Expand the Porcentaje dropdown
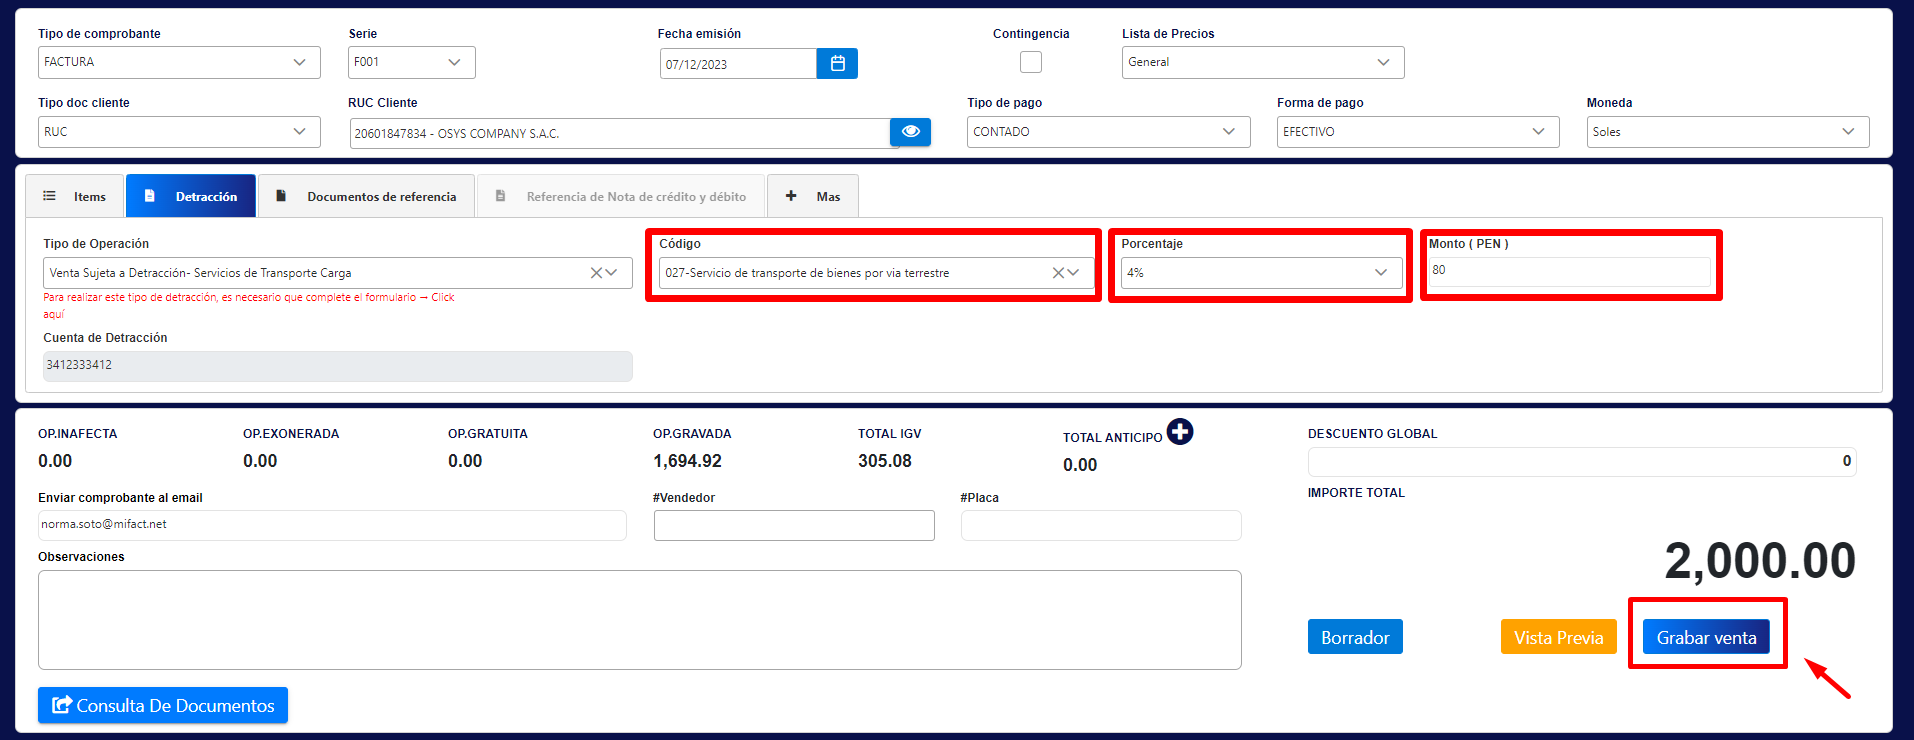The width and height of the screenshot is (1914, 740). [x=1260, y=273]
